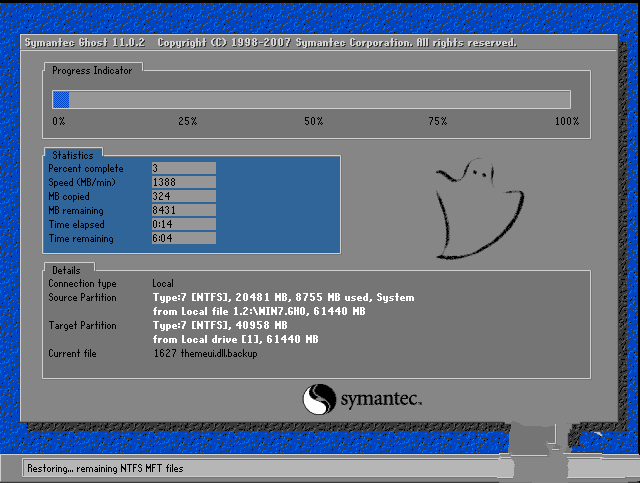Click the 50% mark under progress bar
This screenshot has height=483, width=640.
point(313,121)
